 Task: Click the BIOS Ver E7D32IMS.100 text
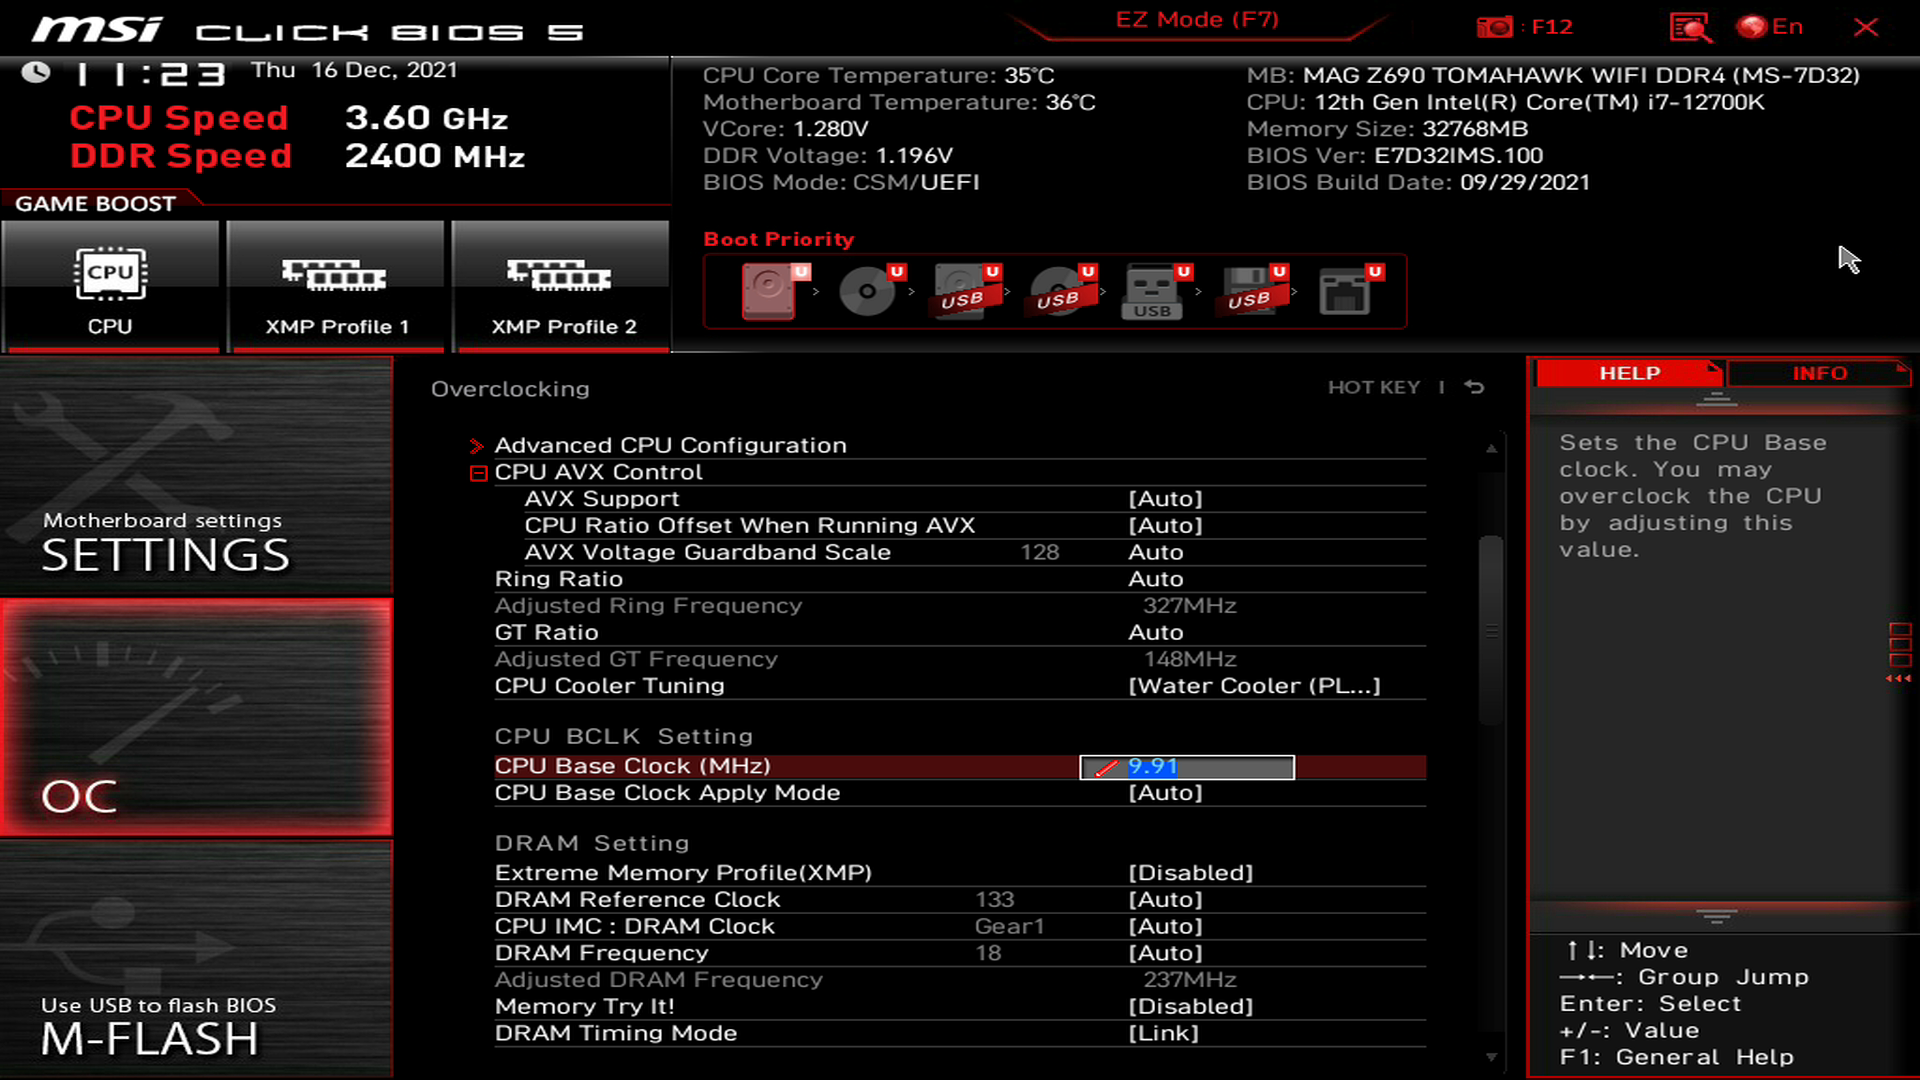click(x=1395, y=156)
